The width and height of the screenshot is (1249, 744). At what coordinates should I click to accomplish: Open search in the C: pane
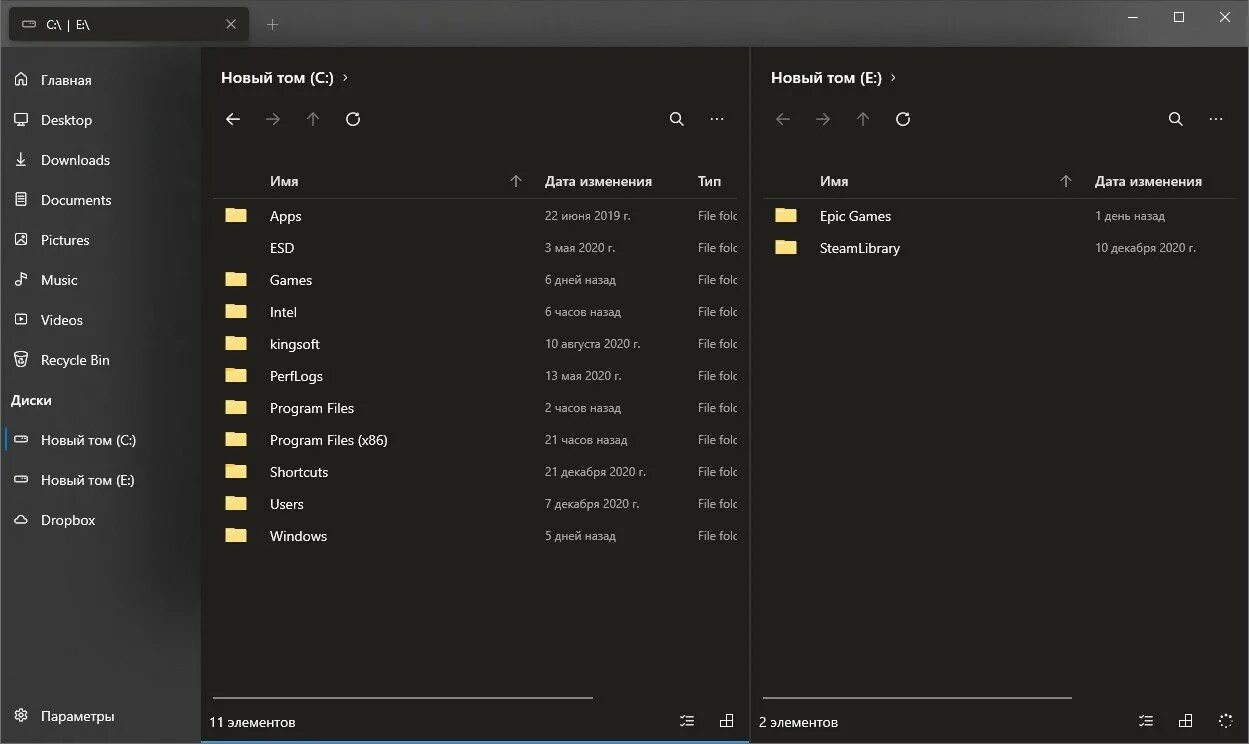677,119
